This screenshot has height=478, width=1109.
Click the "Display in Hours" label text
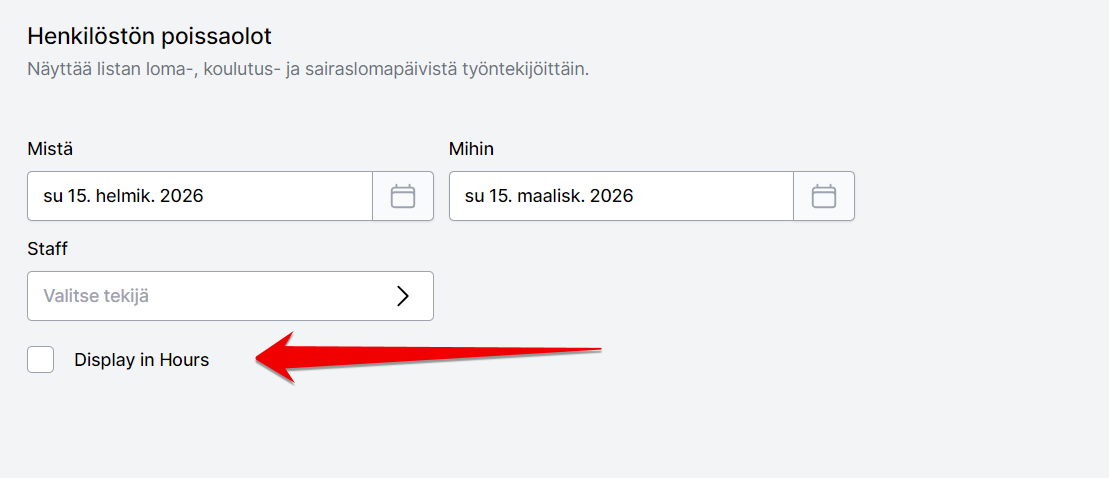pyautogui.click(x=141, y=360)
